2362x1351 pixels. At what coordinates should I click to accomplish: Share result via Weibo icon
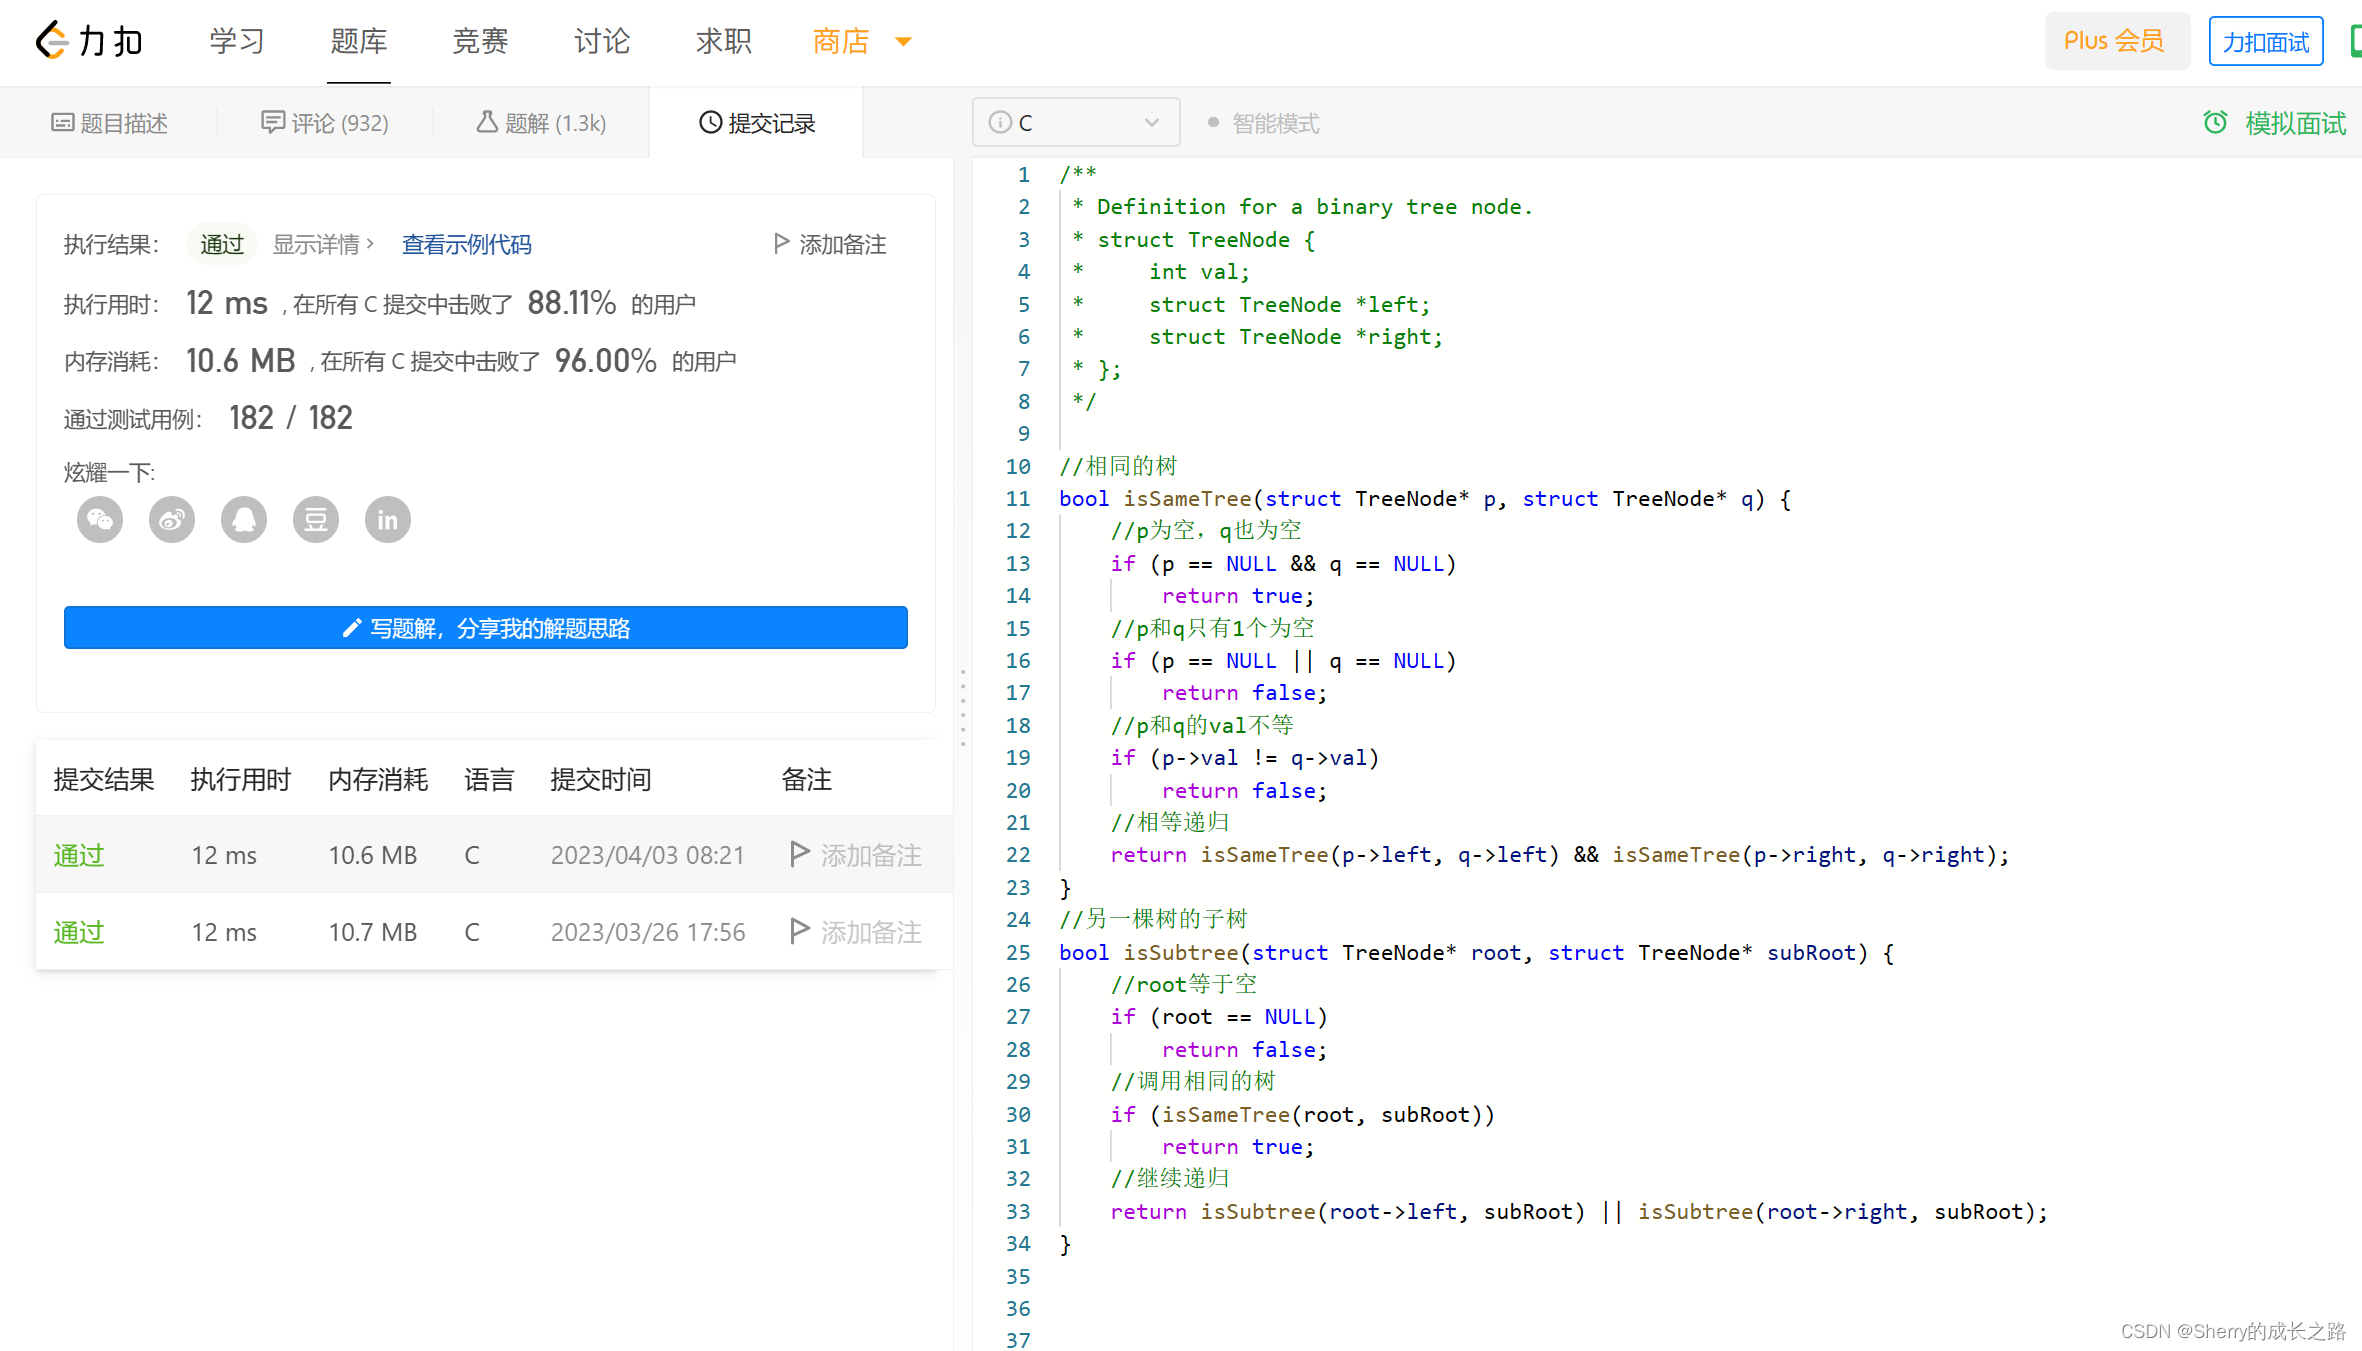coord(172,520)
